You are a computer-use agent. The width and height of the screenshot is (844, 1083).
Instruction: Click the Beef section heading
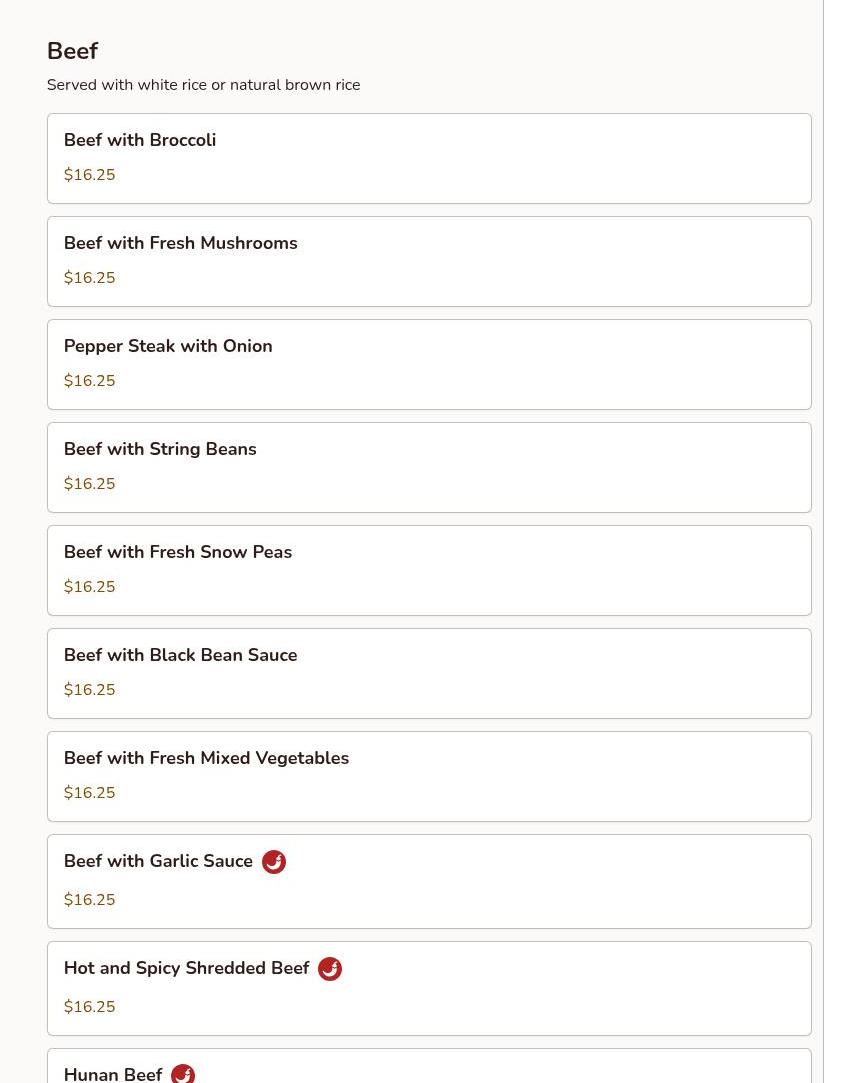(73, 50)
